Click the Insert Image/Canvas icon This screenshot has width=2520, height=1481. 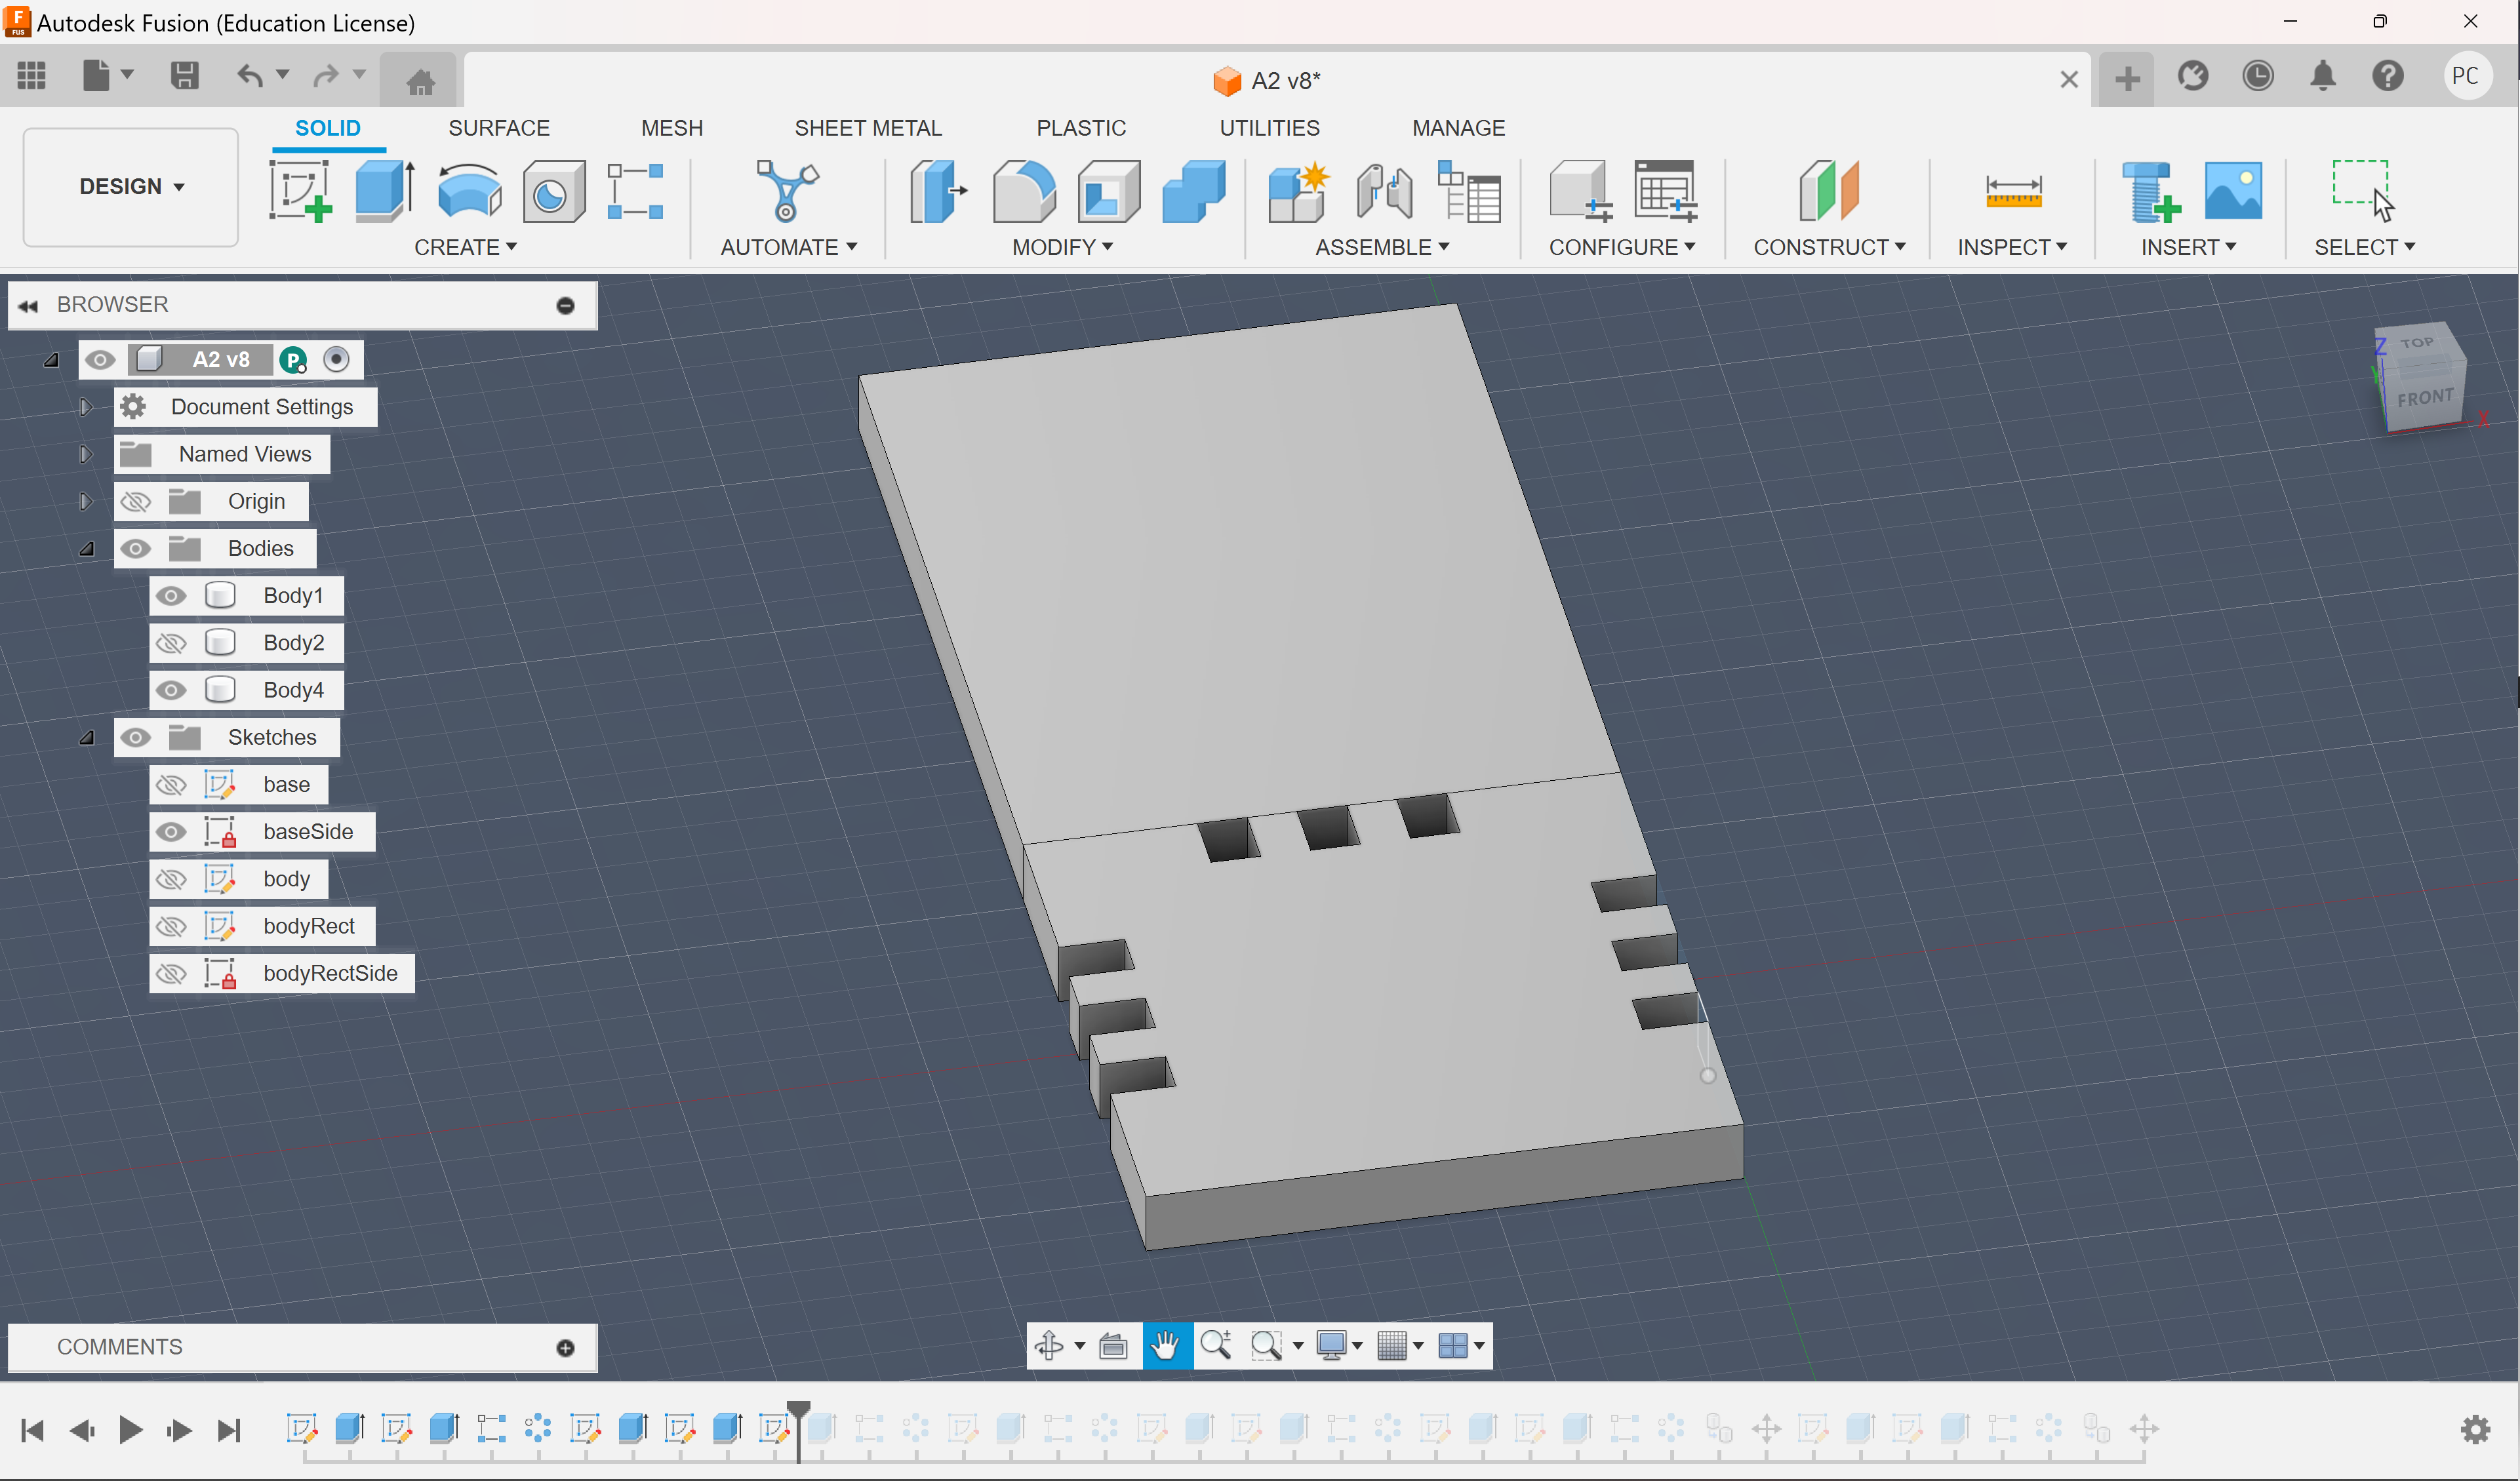coord(2233,190)
